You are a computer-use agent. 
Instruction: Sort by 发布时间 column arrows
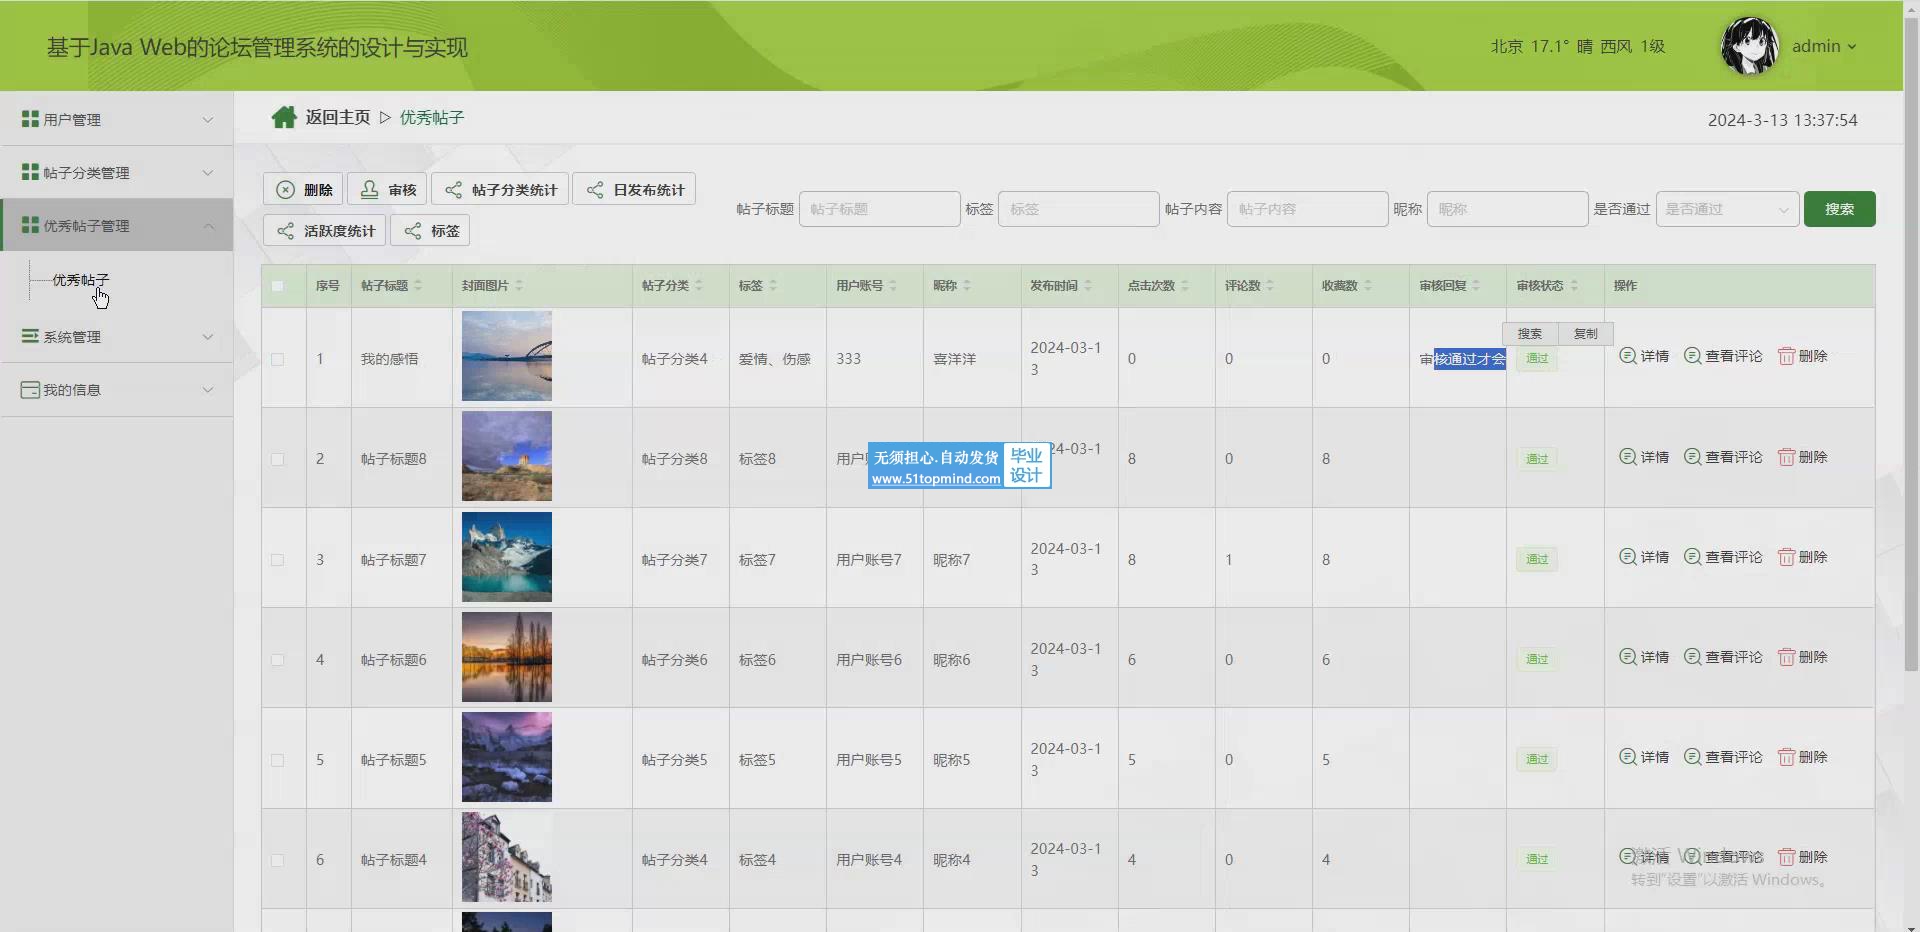tap(1088, 286)
